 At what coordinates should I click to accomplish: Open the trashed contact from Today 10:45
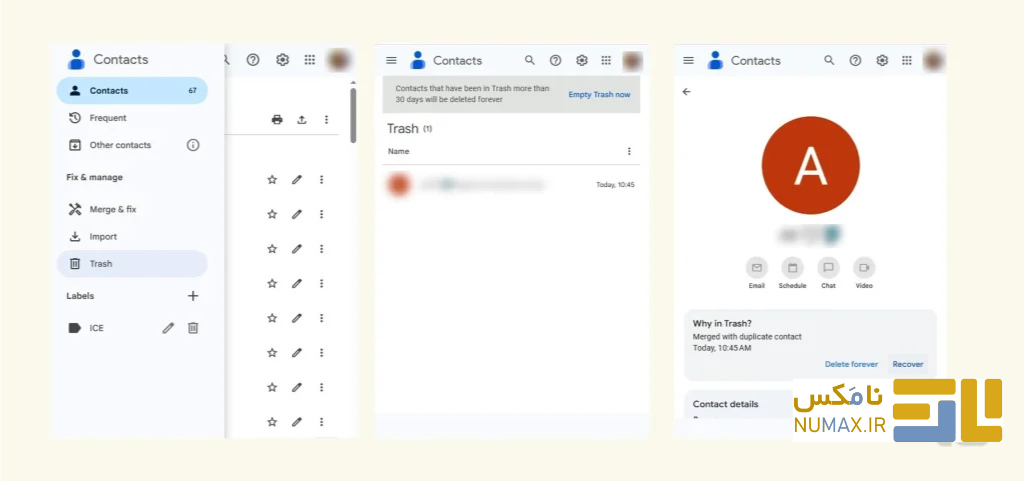click(x=511, y=185)
